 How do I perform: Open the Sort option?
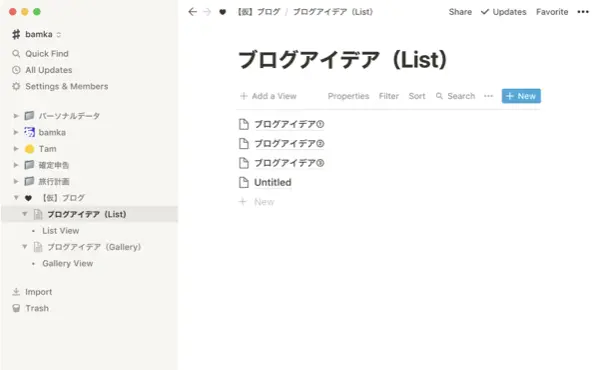click(x=417, y=96)
